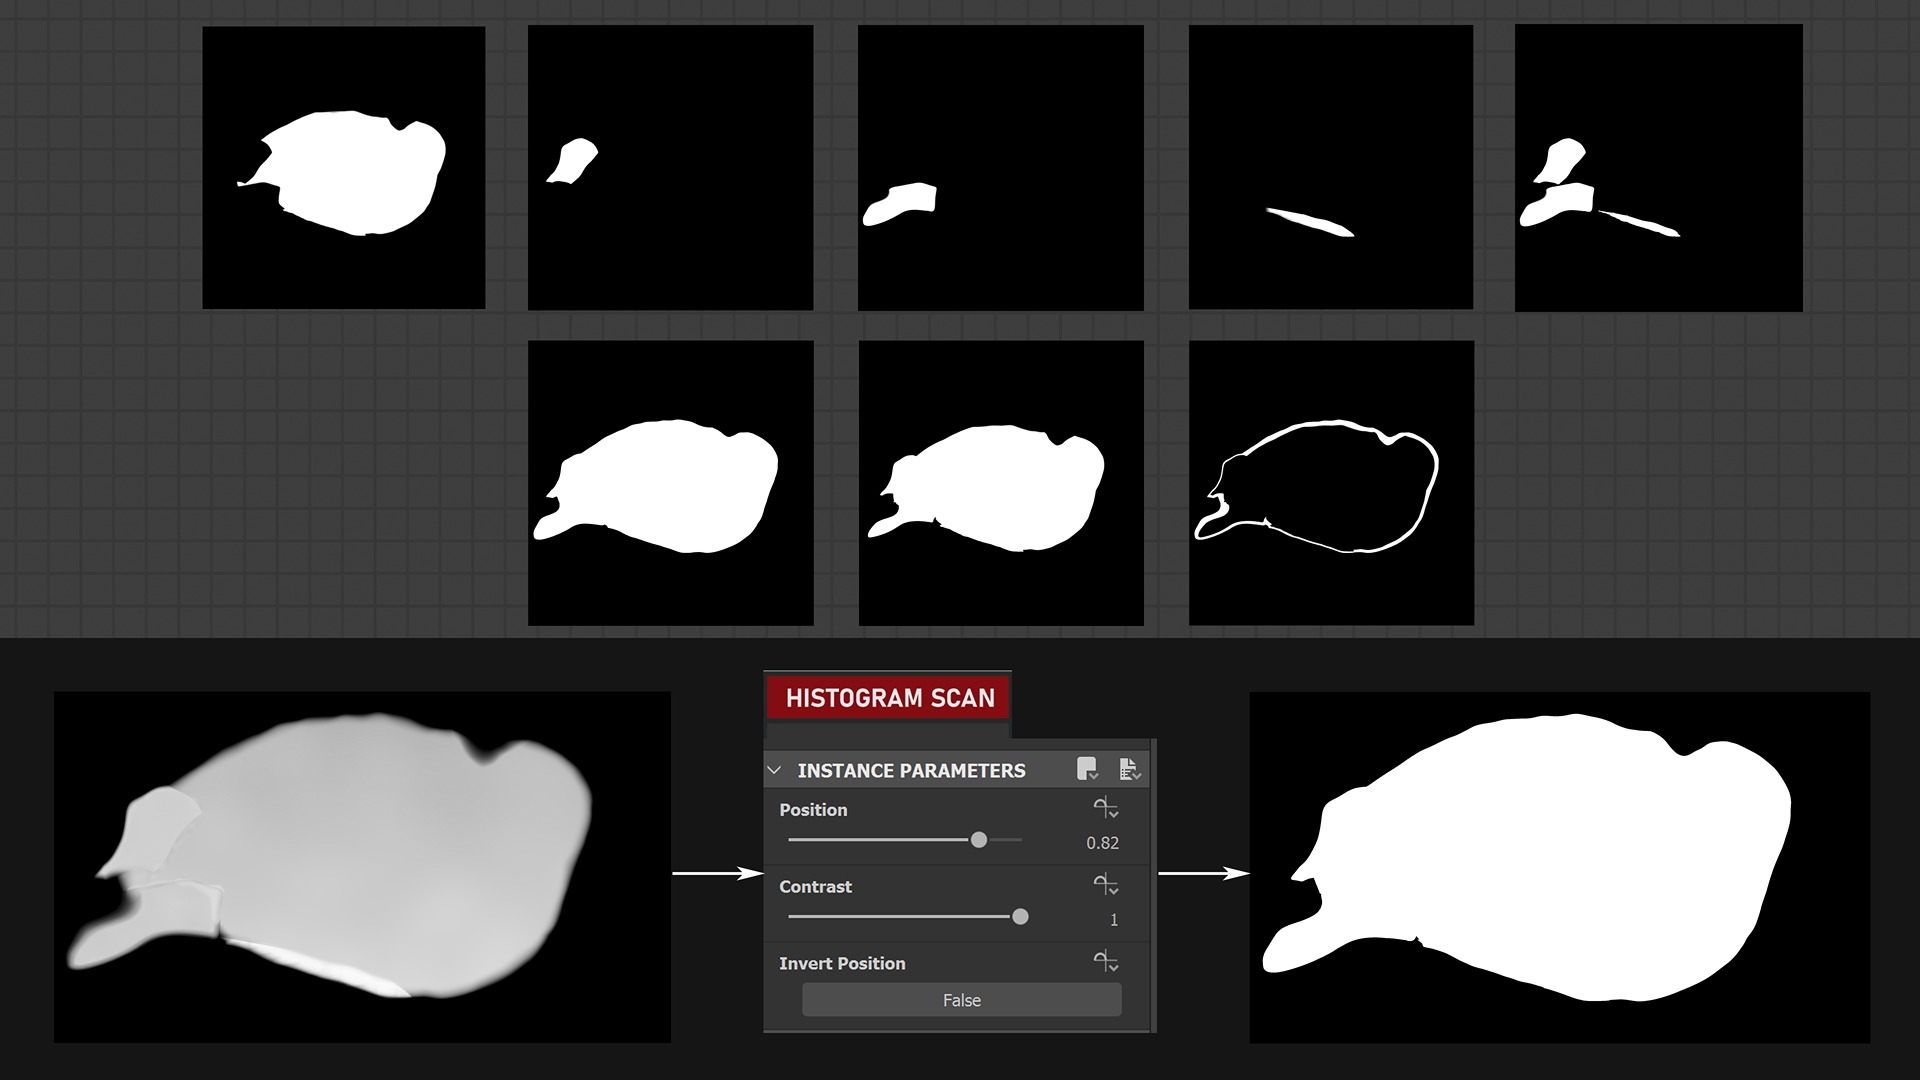The image size is (1920, 1080).
Task: Click the Instance Parameters header label
Action: [x=911, y=771]
